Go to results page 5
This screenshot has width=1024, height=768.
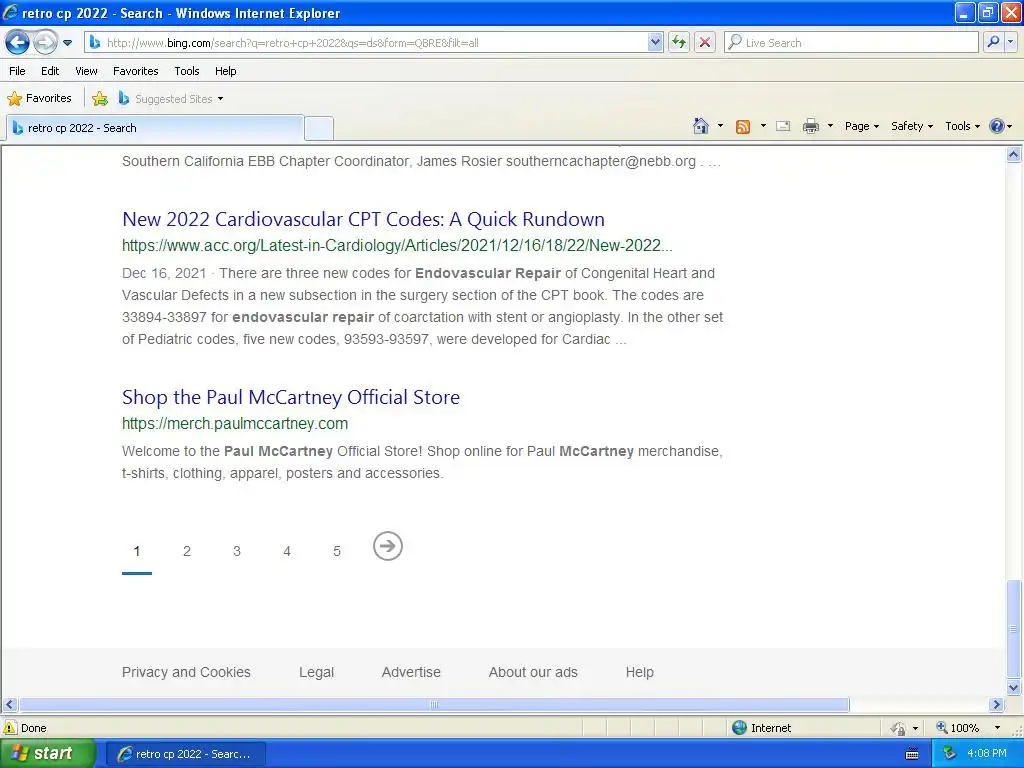coord(337,551)
